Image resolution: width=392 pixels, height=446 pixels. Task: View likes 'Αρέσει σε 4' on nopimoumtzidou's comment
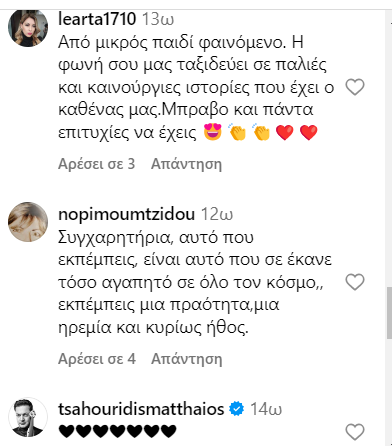pos(97,359)
